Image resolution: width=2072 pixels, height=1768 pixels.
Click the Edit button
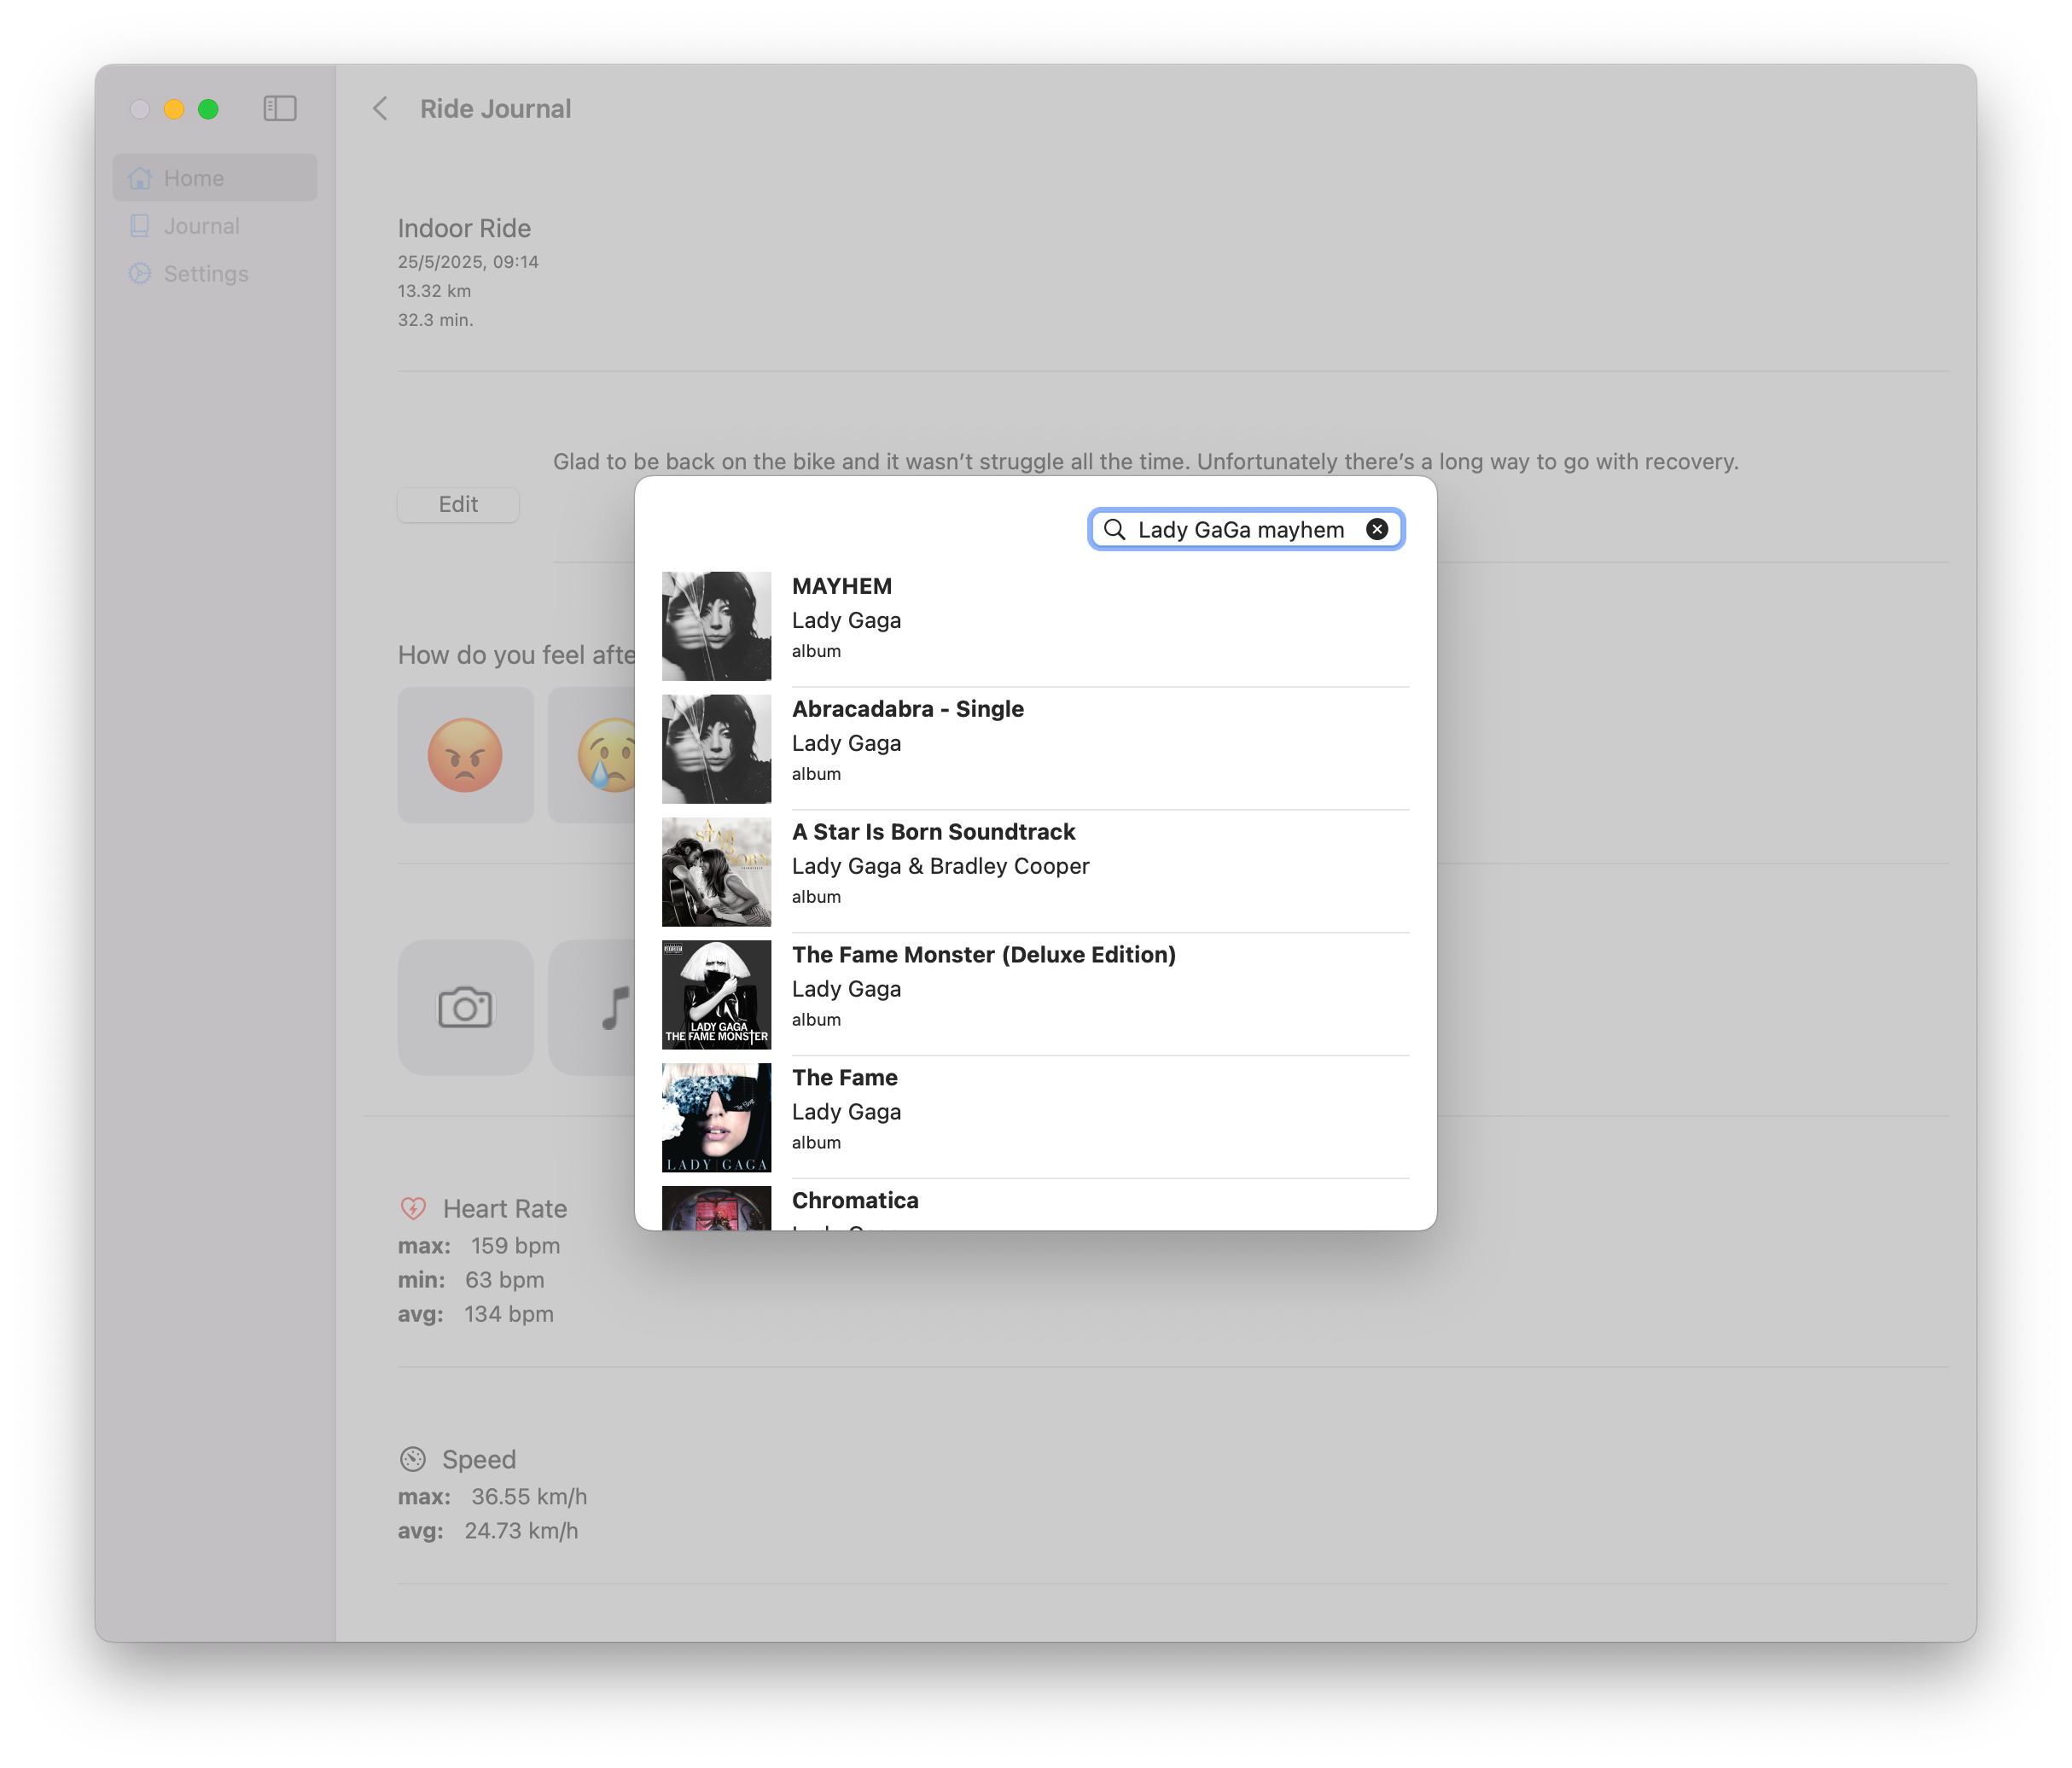(x=458, y=504)
